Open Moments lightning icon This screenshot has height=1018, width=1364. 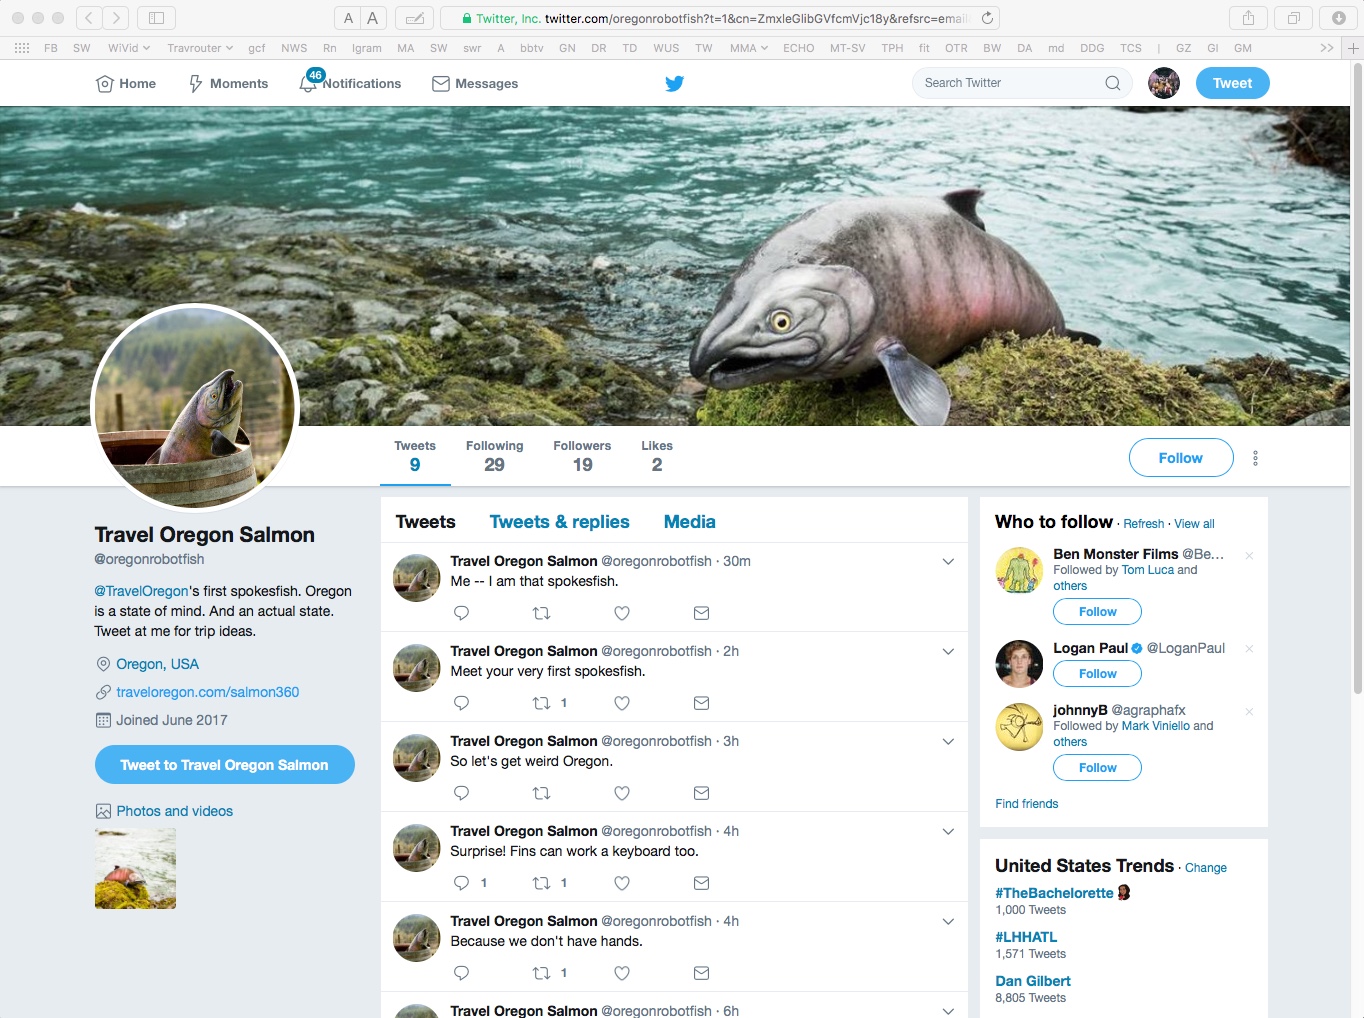(x=196, y=84)
